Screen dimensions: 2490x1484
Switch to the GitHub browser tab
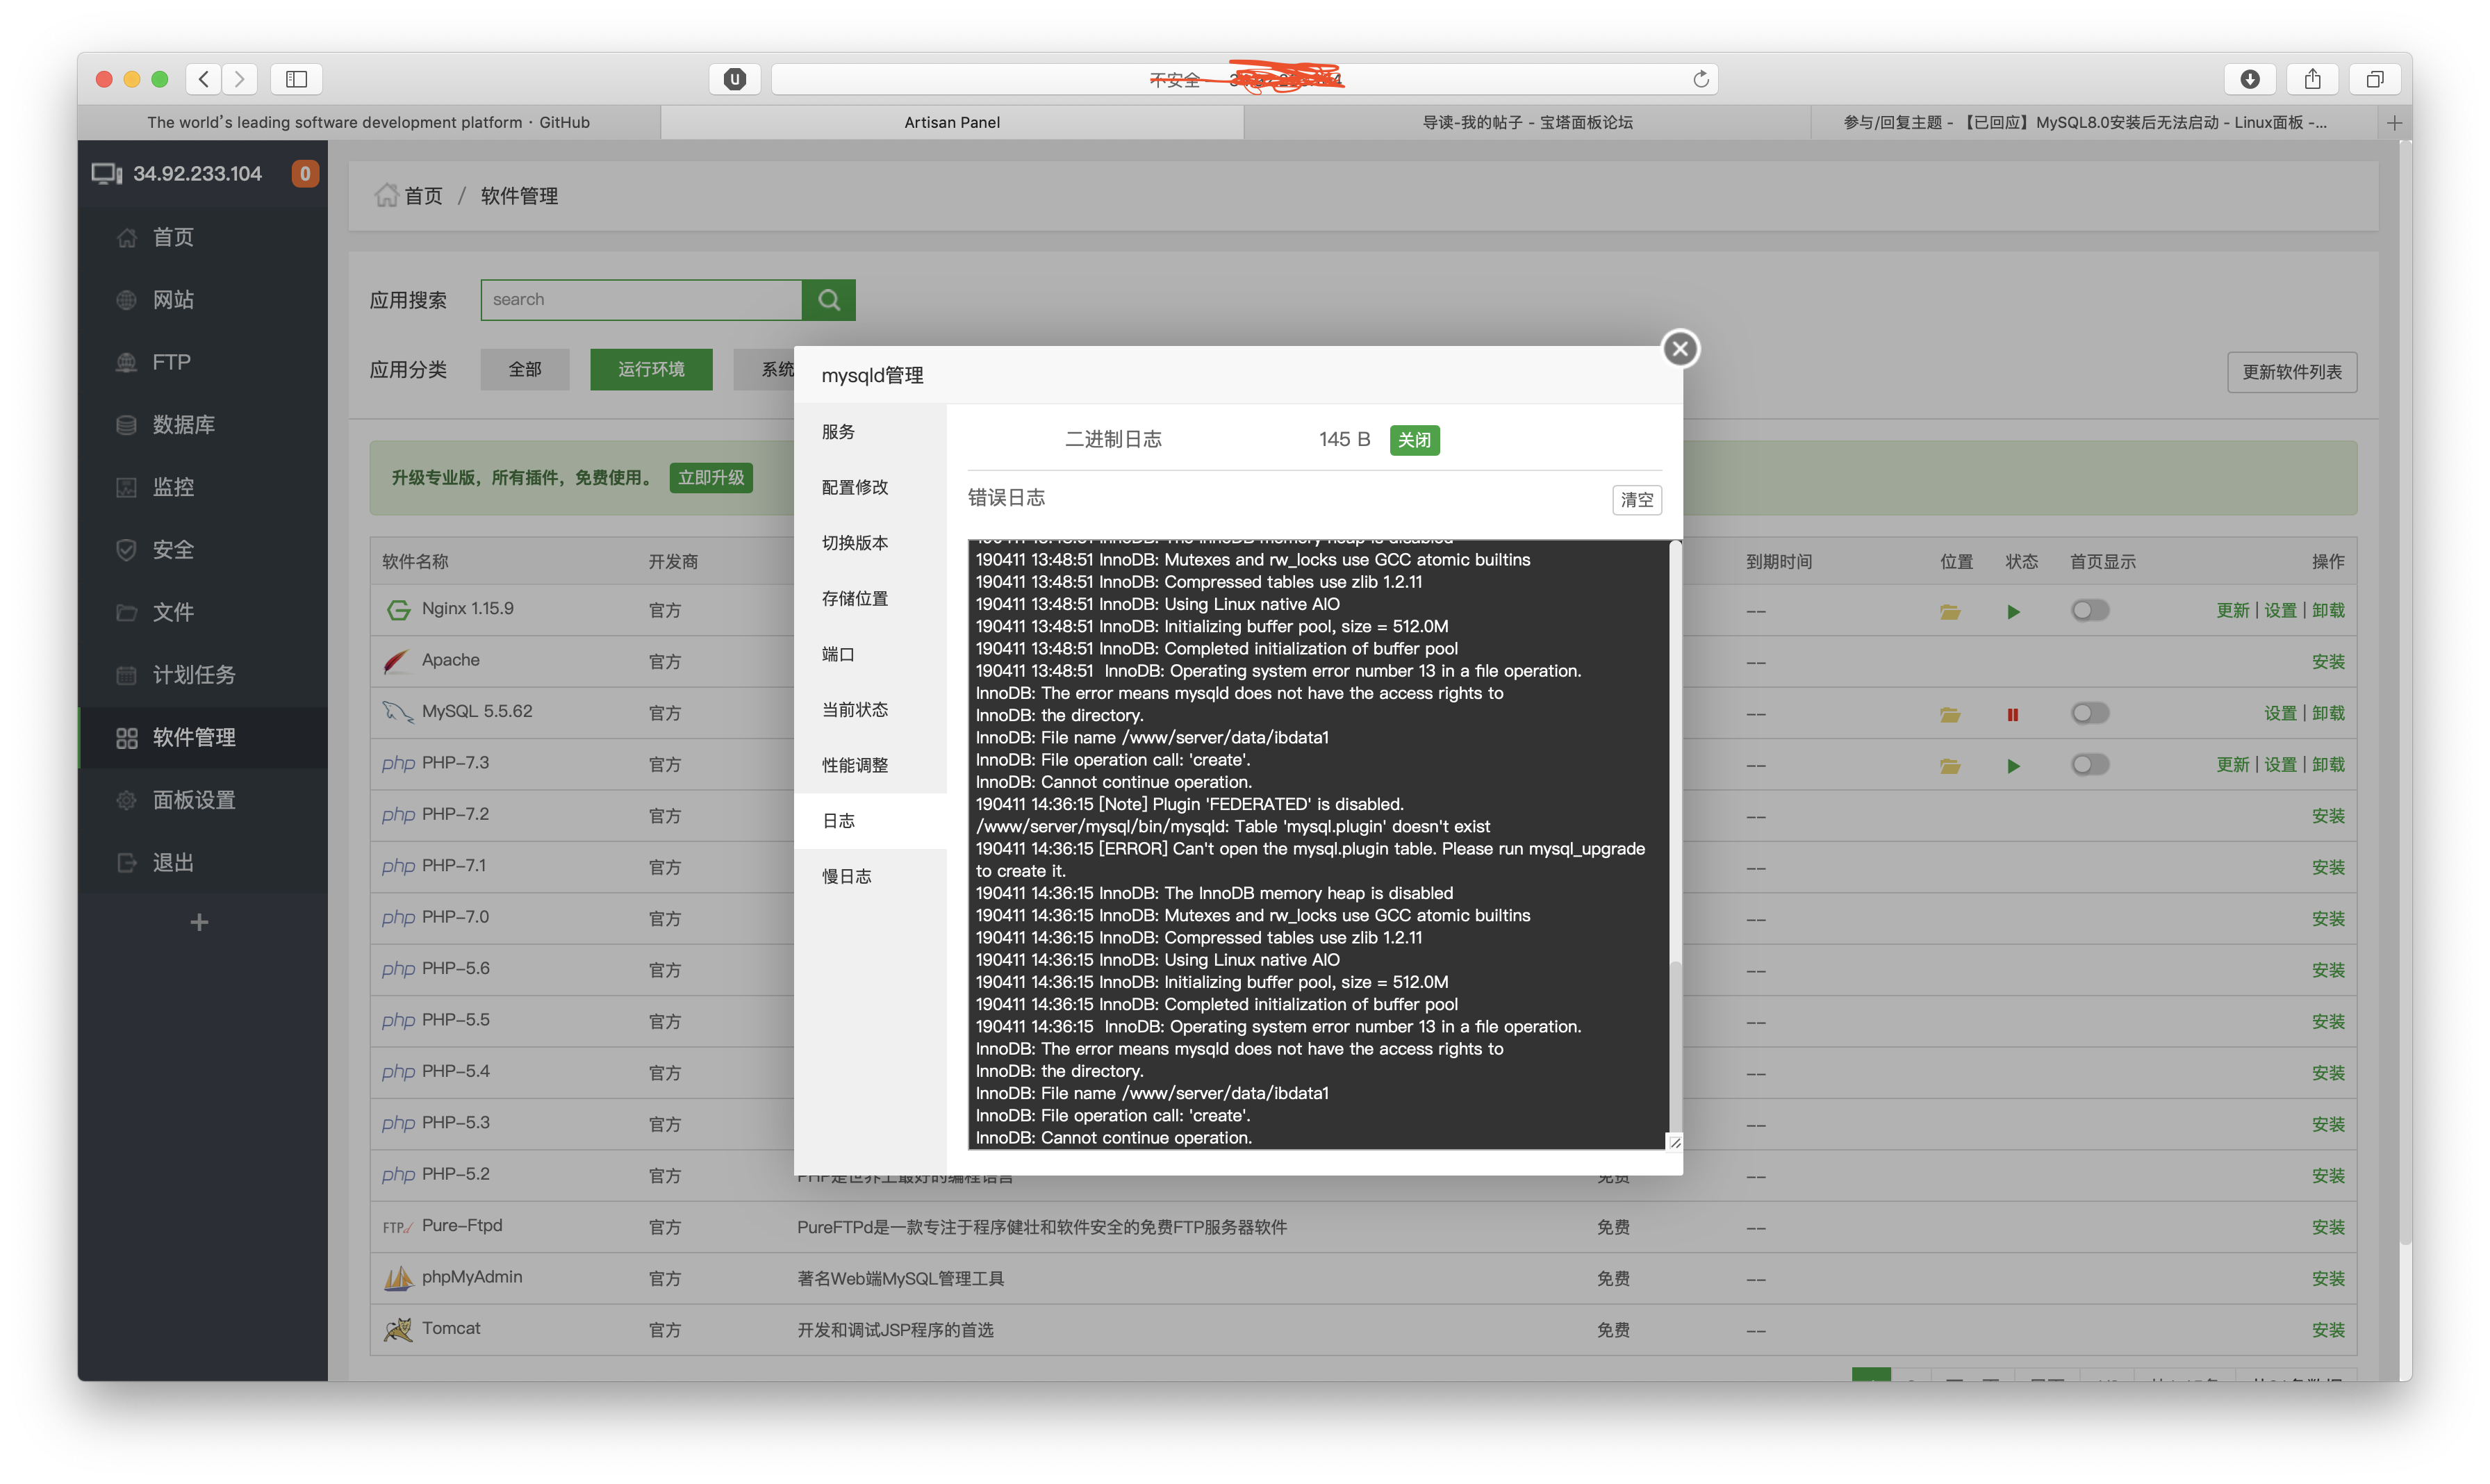pos(369,123)
